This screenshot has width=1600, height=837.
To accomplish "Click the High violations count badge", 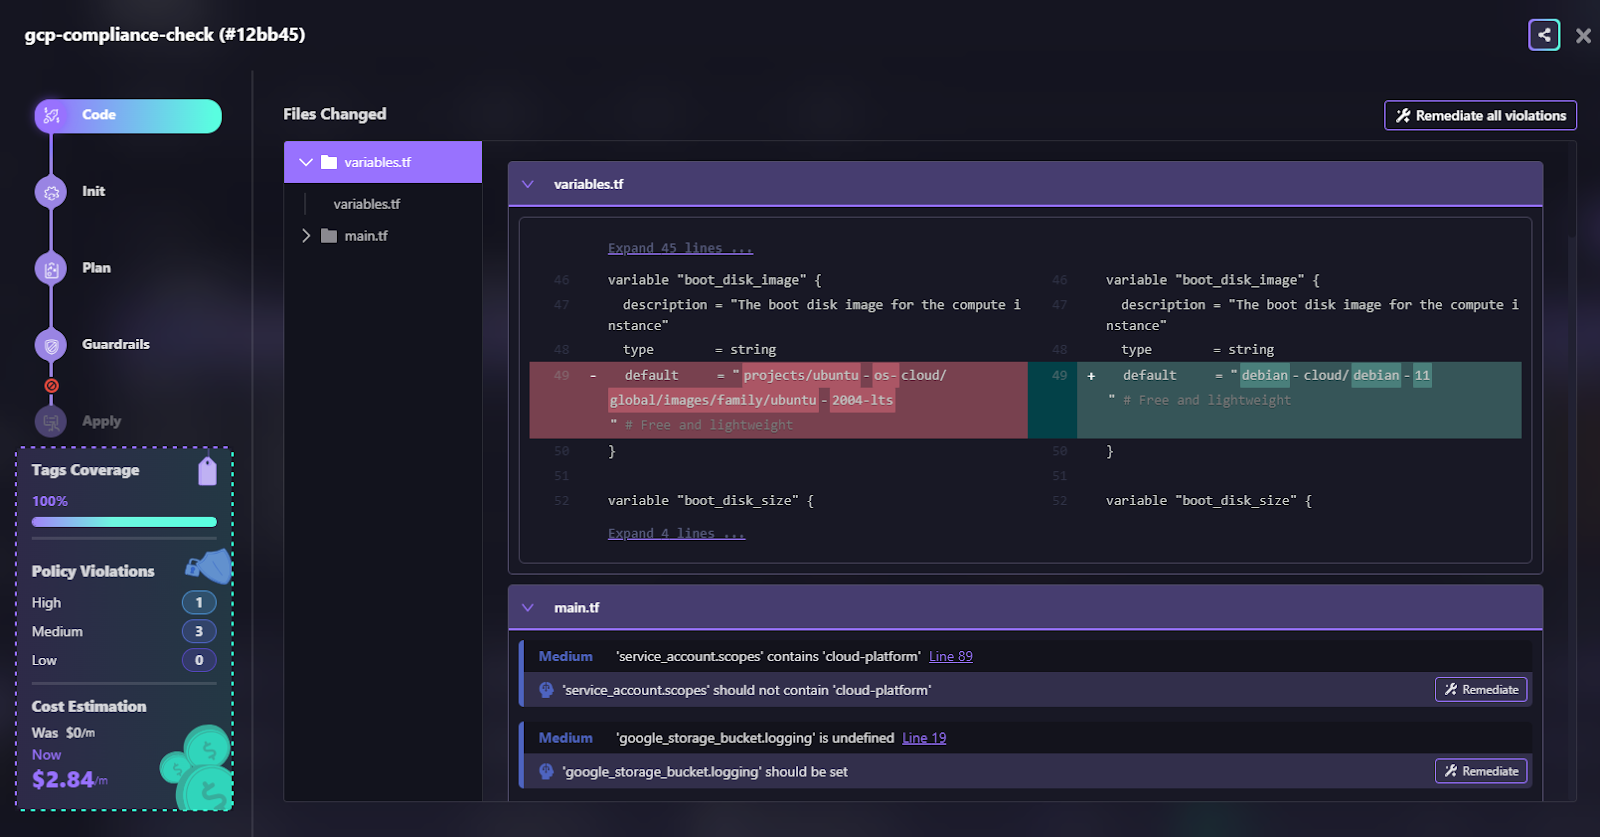I will point(199,602).
